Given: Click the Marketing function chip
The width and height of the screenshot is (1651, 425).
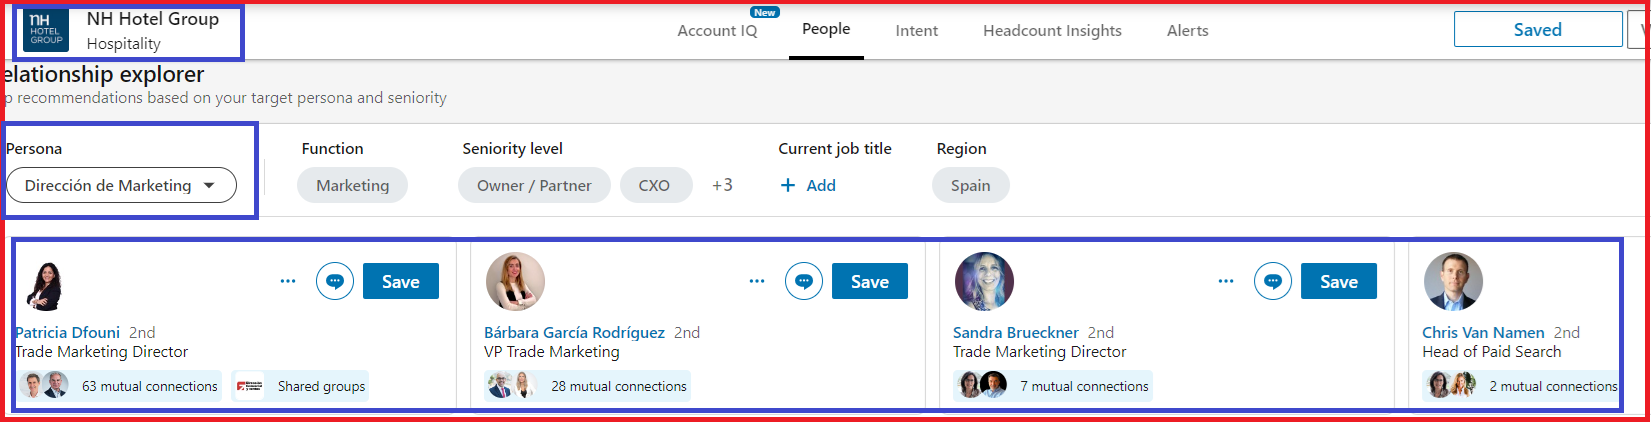Looking at the screenshot, I should pos(352,185).
